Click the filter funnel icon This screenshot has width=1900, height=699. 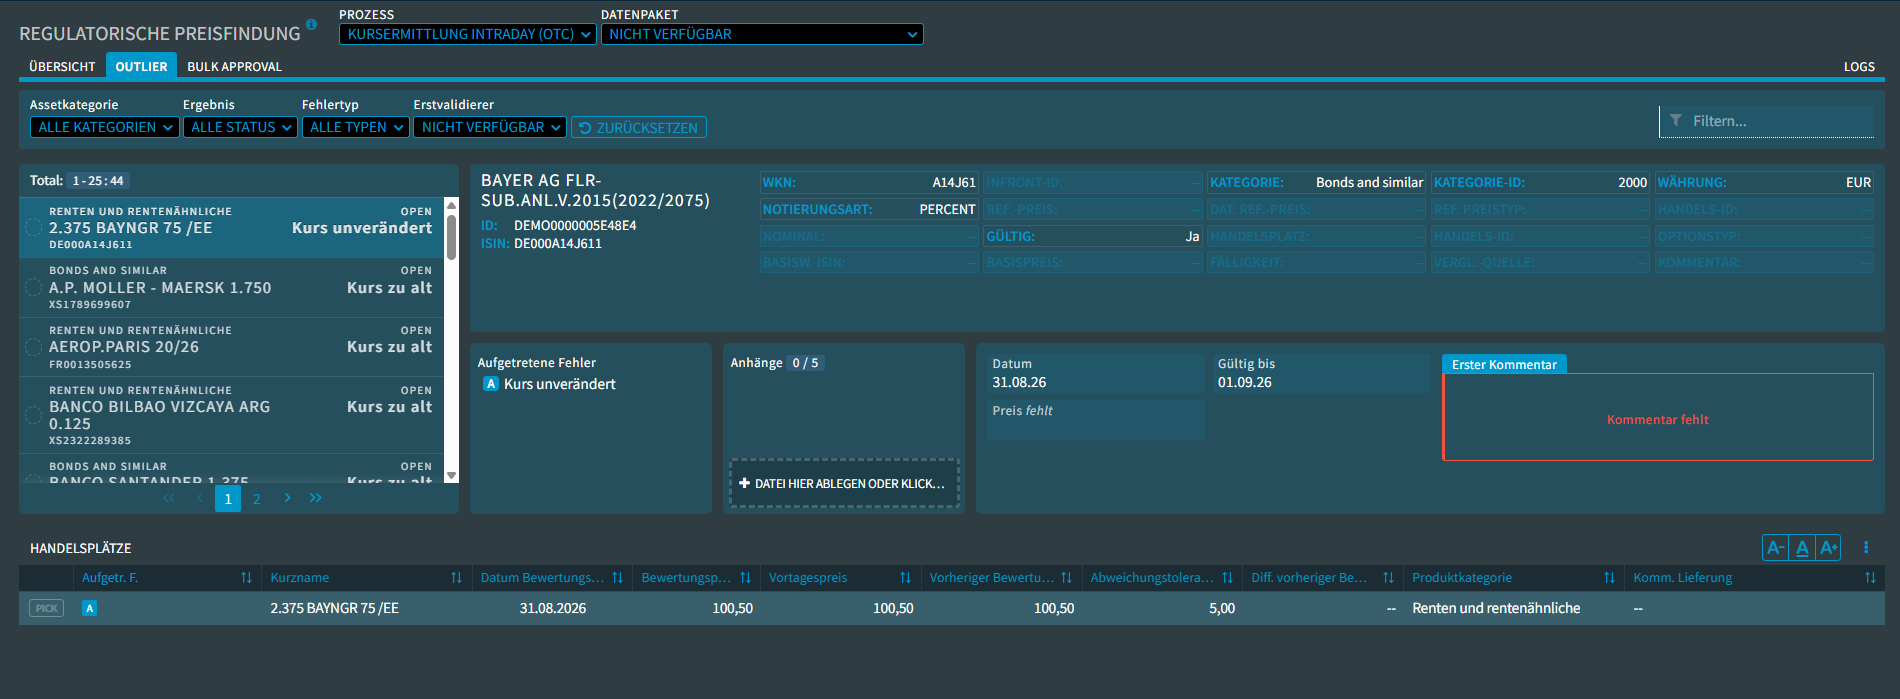(1676, 120)
